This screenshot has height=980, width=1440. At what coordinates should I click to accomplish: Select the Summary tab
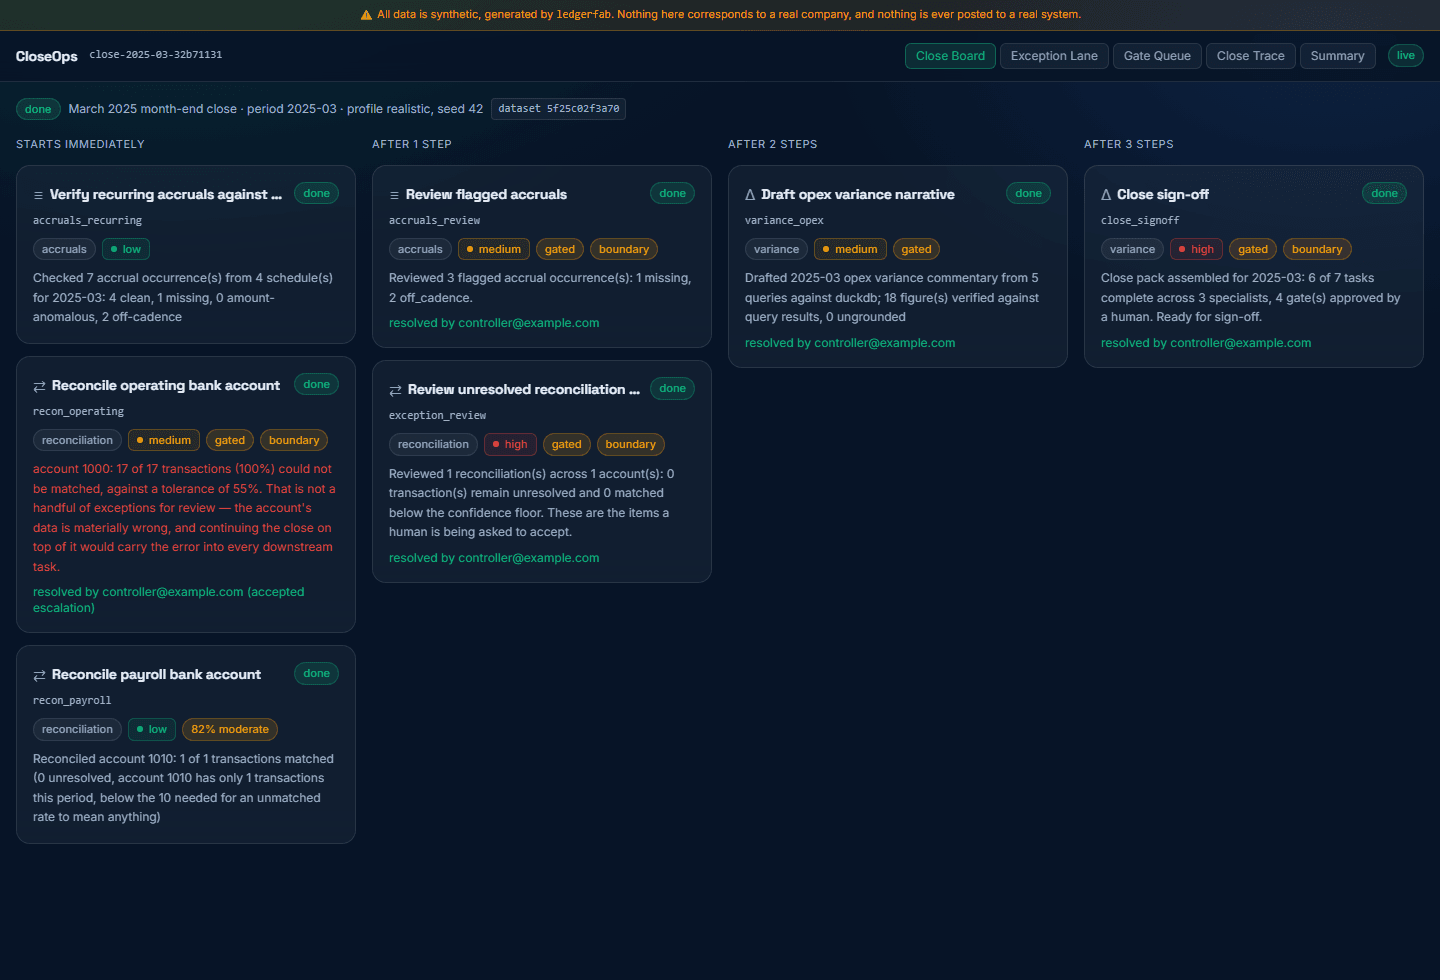tap(1337, 56)
